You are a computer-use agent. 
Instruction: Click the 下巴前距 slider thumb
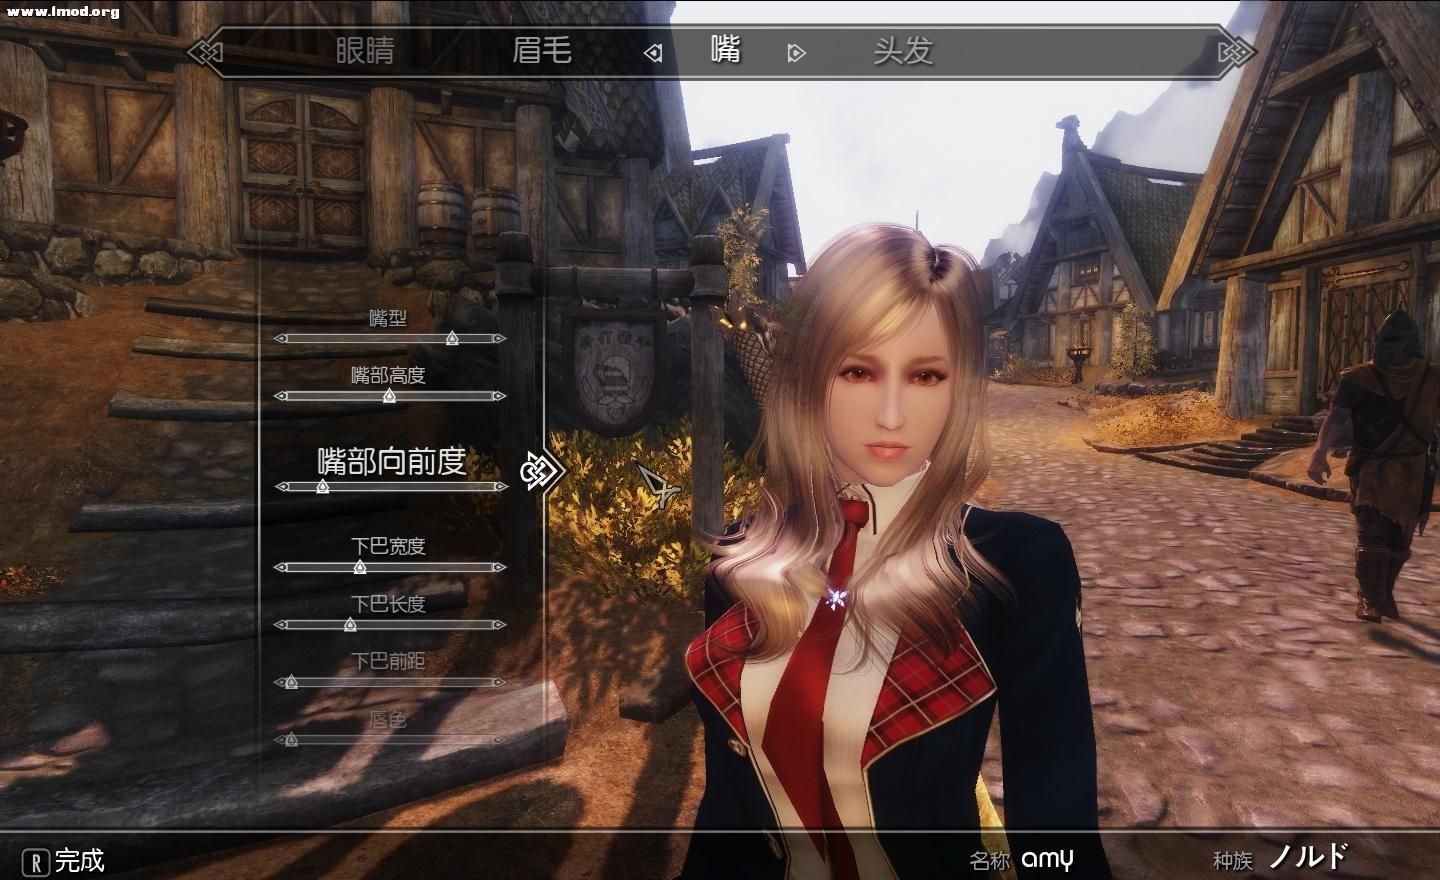291,683
